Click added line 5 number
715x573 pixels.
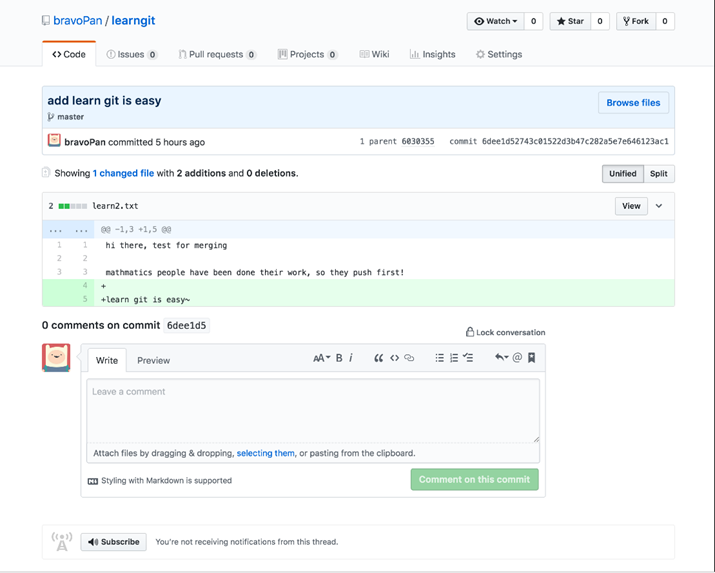point(85,299)
